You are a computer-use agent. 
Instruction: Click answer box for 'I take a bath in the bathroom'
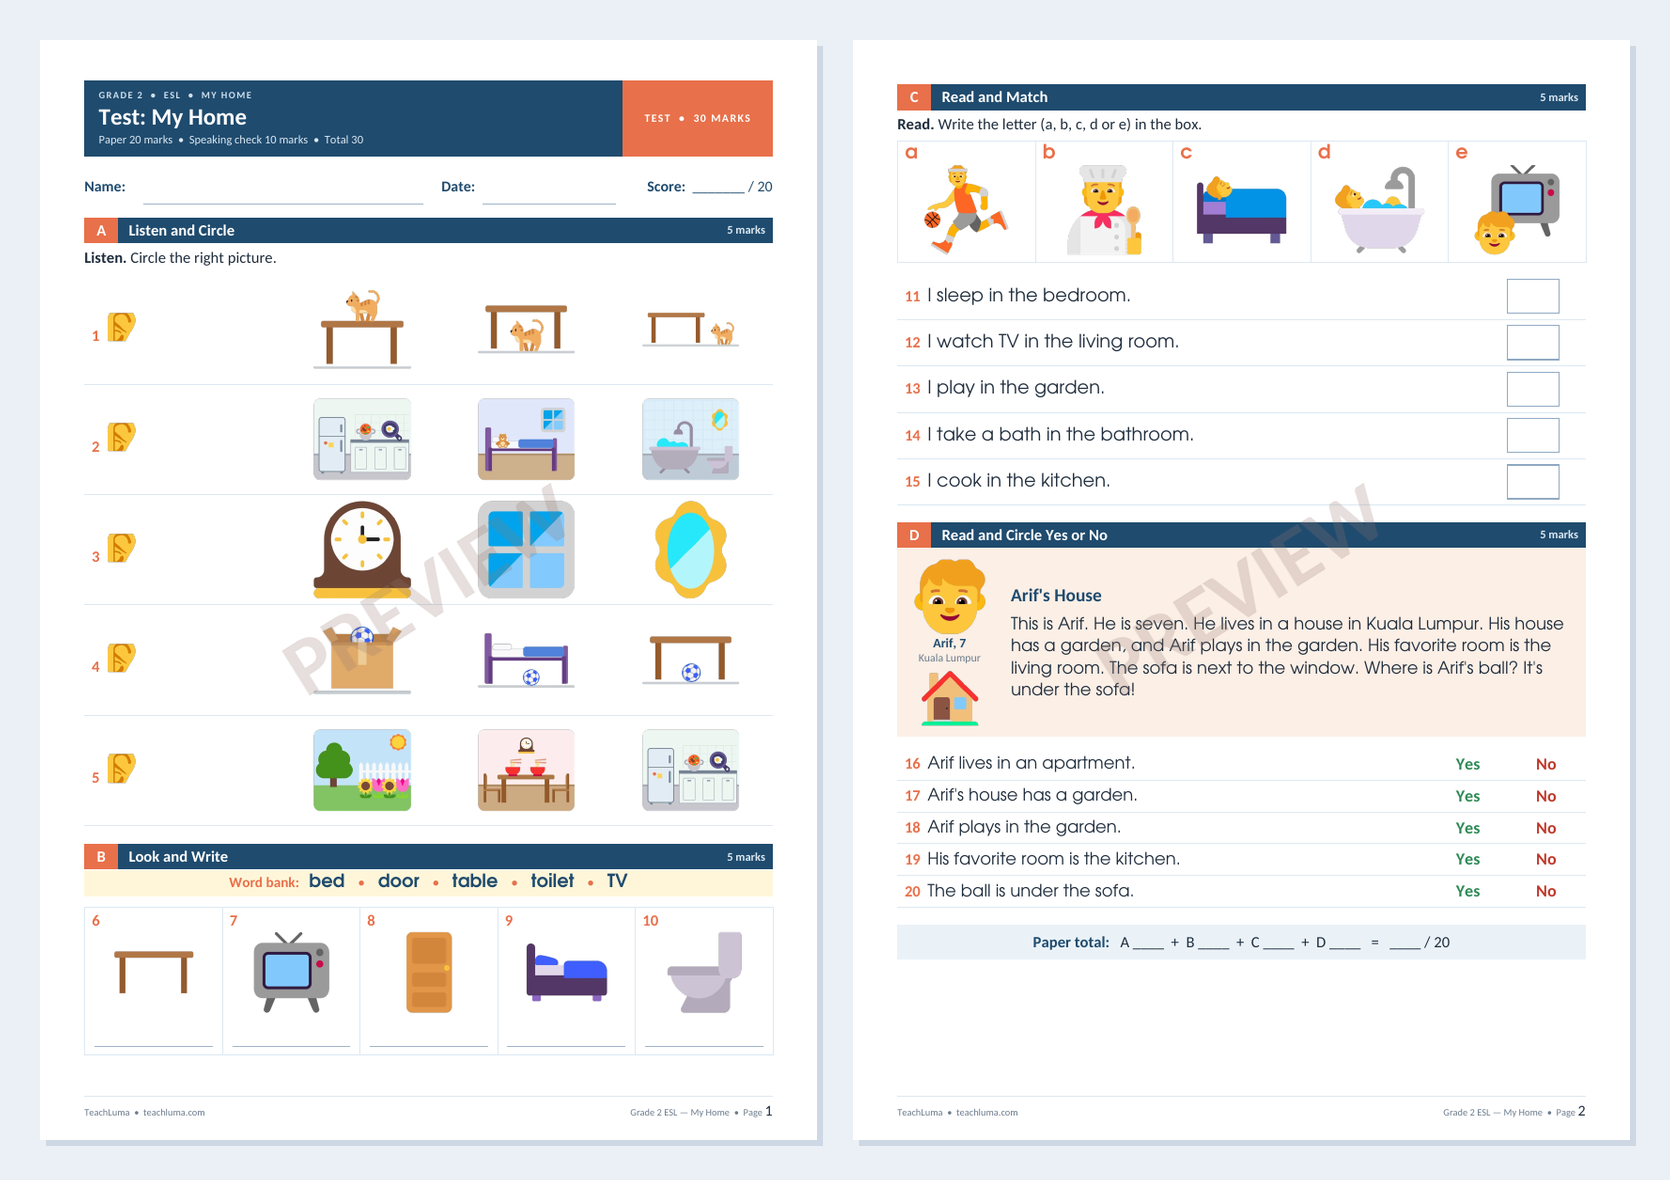pyautogui.click(x=1533, y=435)
